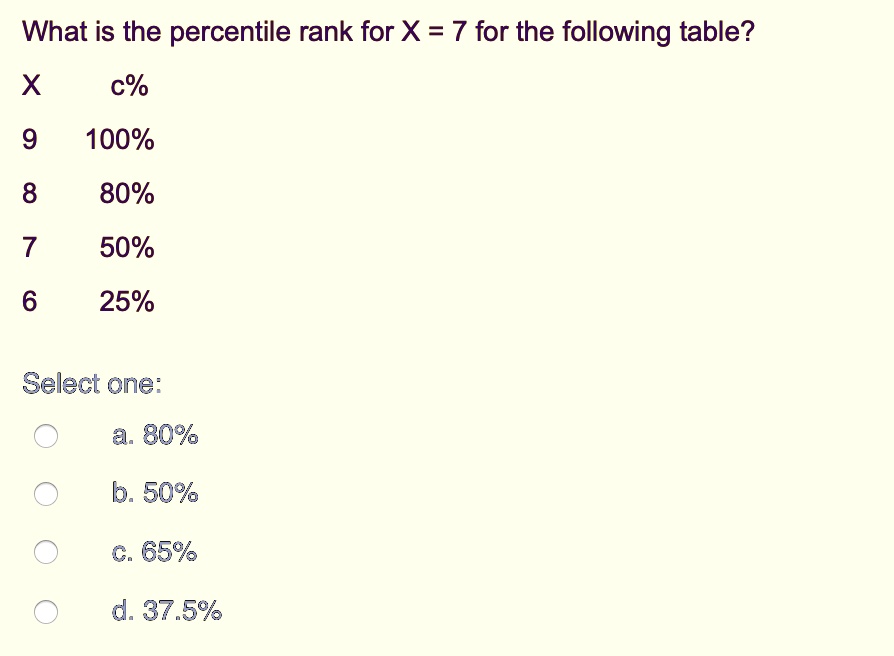Click the answer label a. 80%

156,435
